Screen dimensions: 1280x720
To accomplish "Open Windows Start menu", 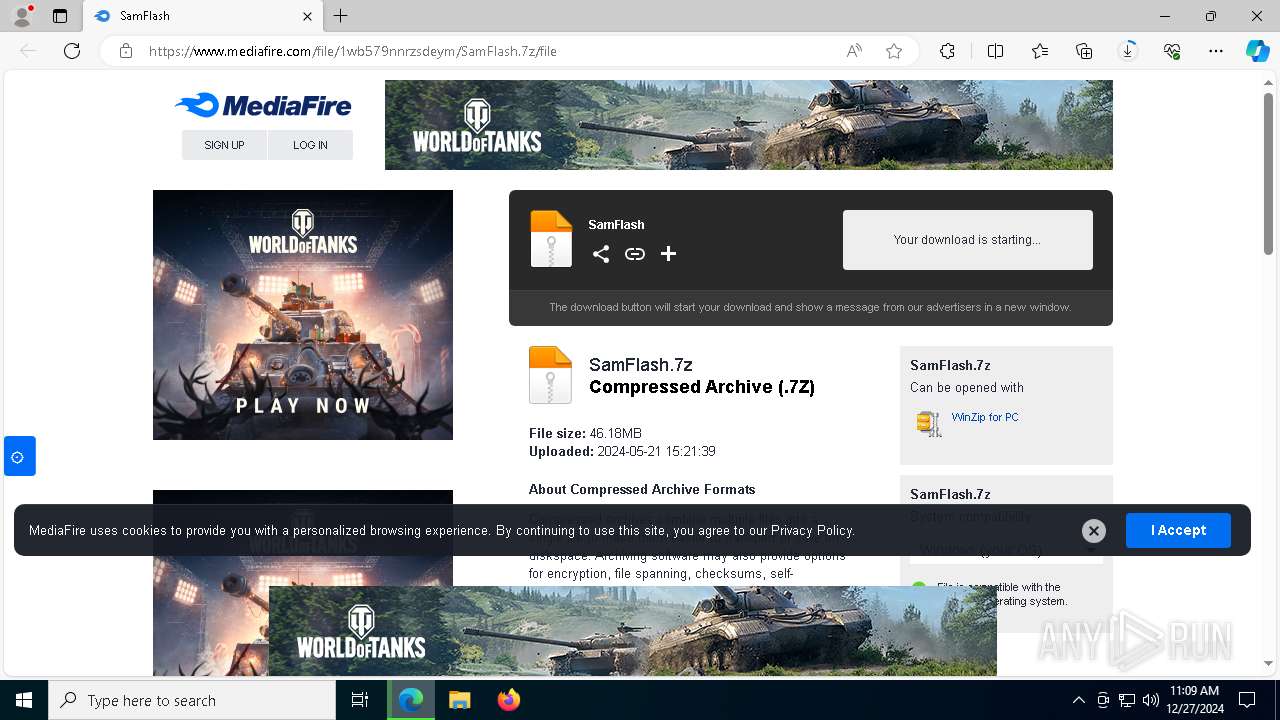I will (x=24, y=700).
